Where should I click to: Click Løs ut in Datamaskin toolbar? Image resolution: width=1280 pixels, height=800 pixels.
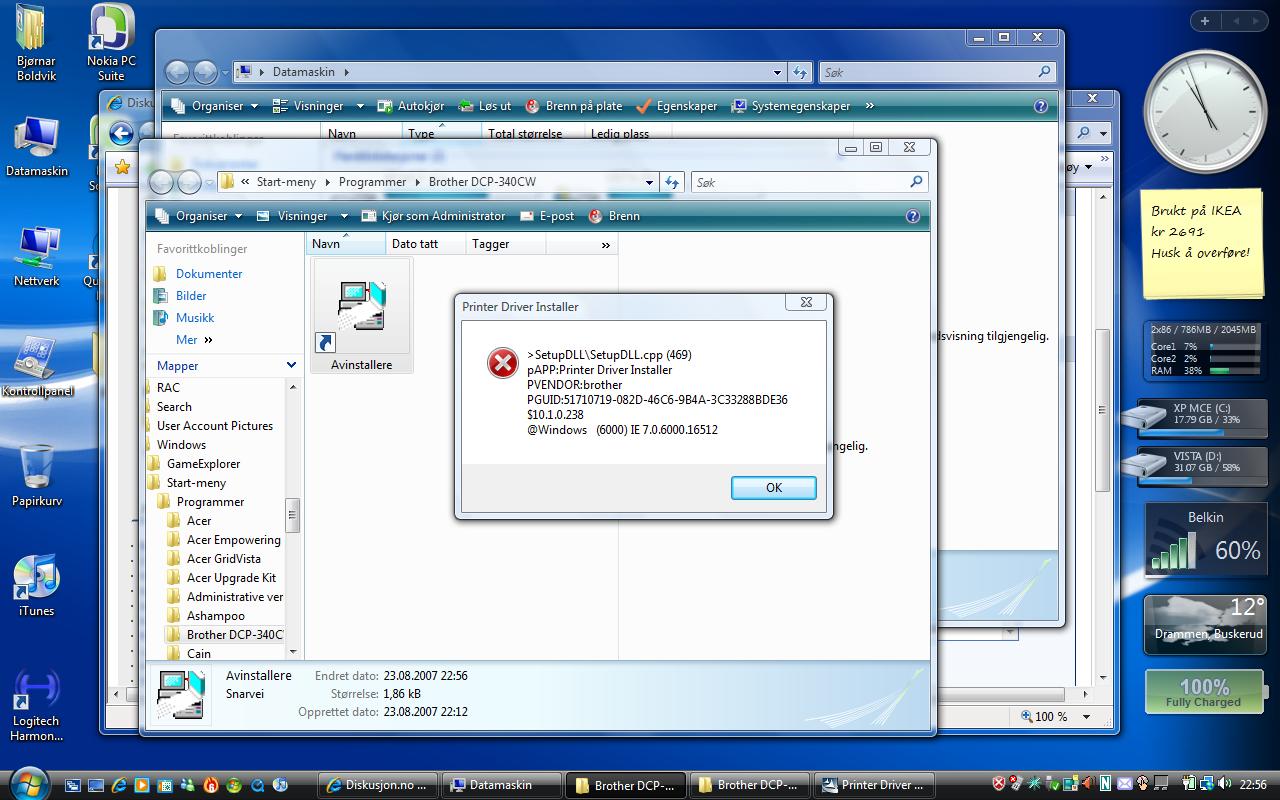(x=484, y=106)
